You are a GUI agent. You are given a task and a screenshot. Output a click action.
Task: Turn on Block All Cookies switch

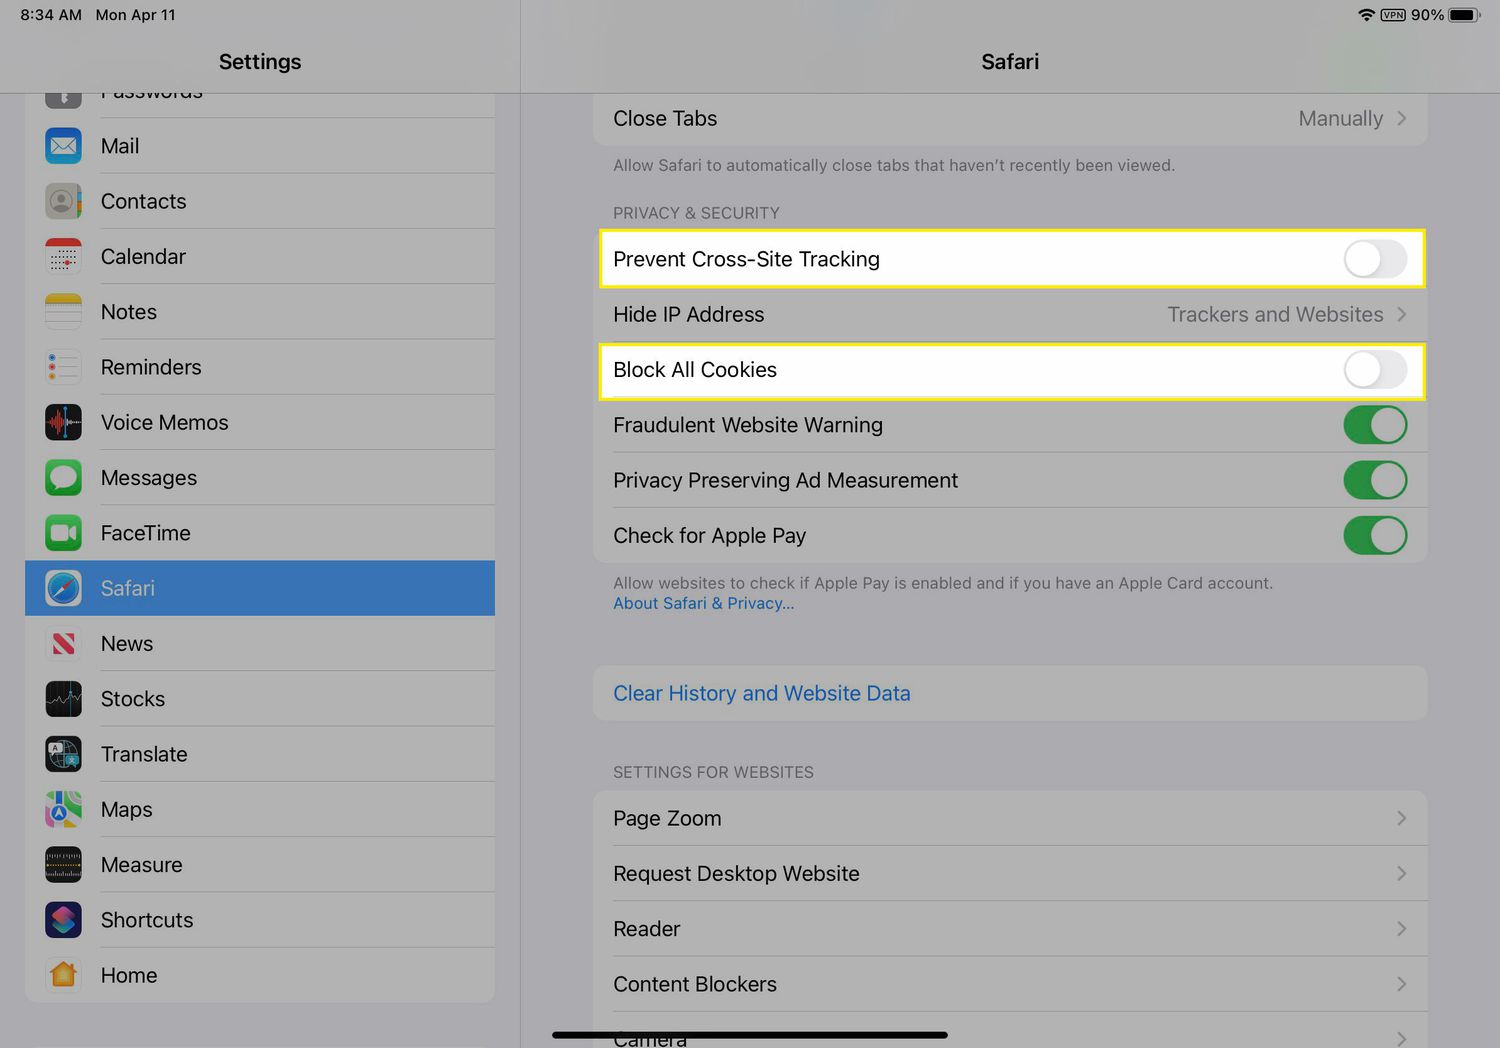coord(1375,370)
